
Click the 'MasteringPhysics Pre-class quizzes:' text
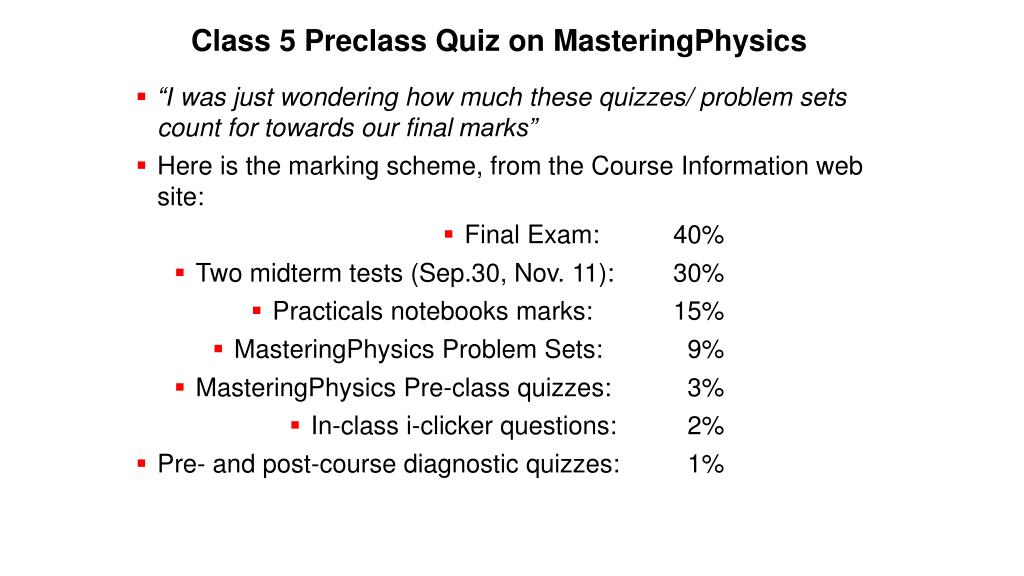[403, 387]
